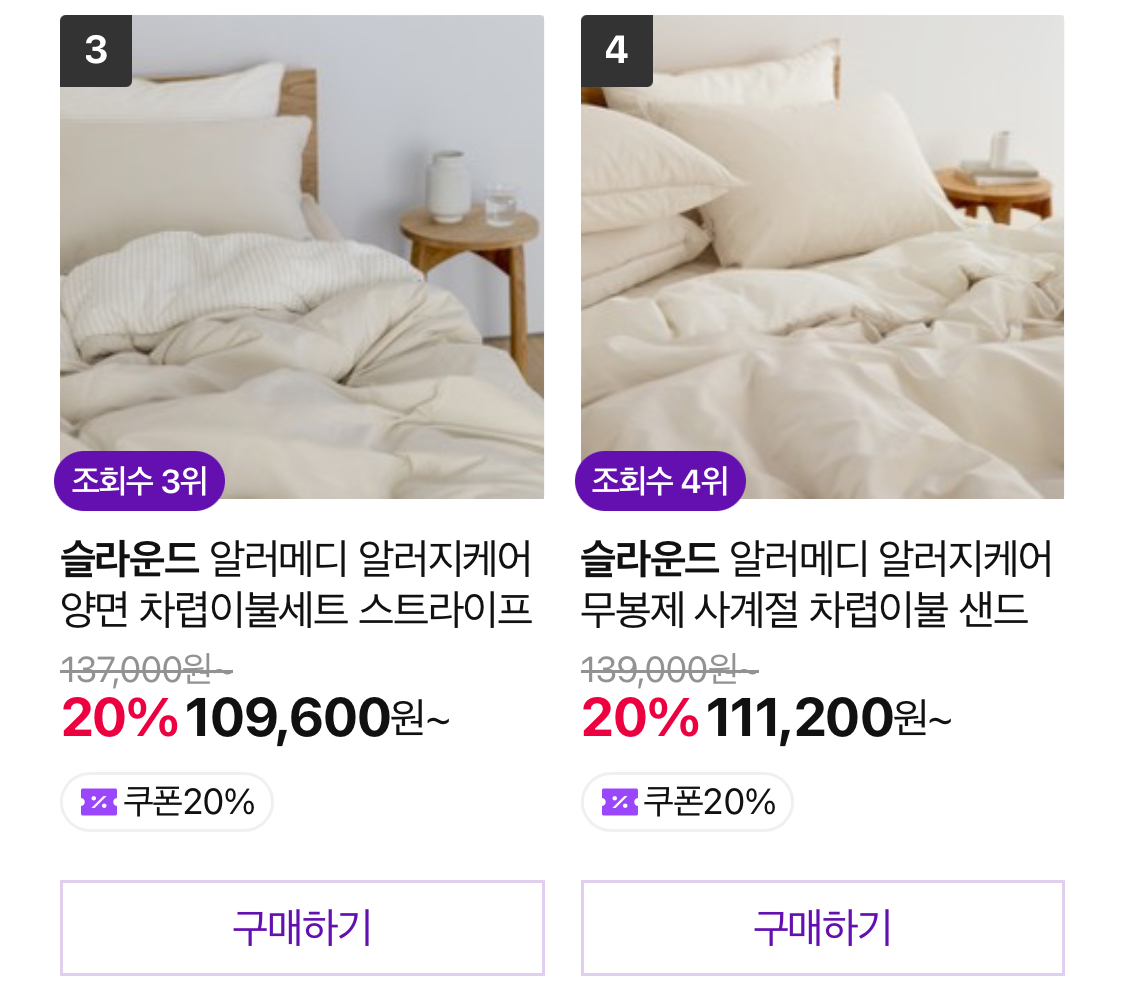The image size is (1125, 988).
Task: Click the coupon icon on product 3
Action: [x=99, y=802]
